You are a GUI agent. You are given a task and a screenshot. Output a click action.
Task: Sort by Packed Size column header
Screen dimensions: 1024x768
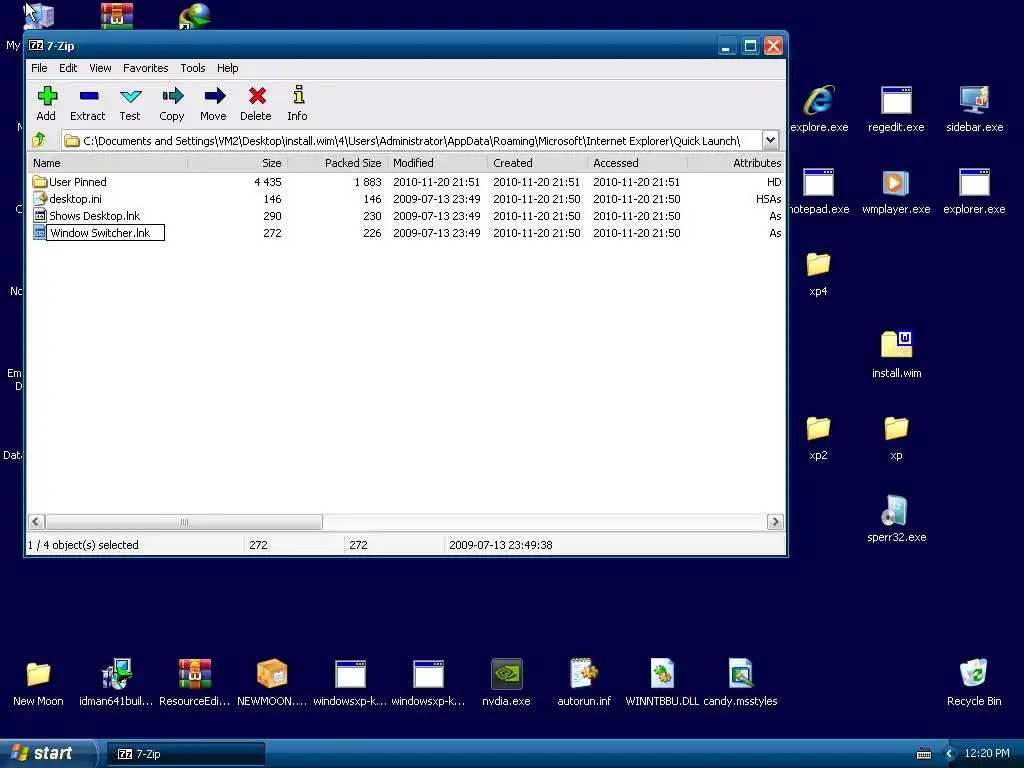337,163
